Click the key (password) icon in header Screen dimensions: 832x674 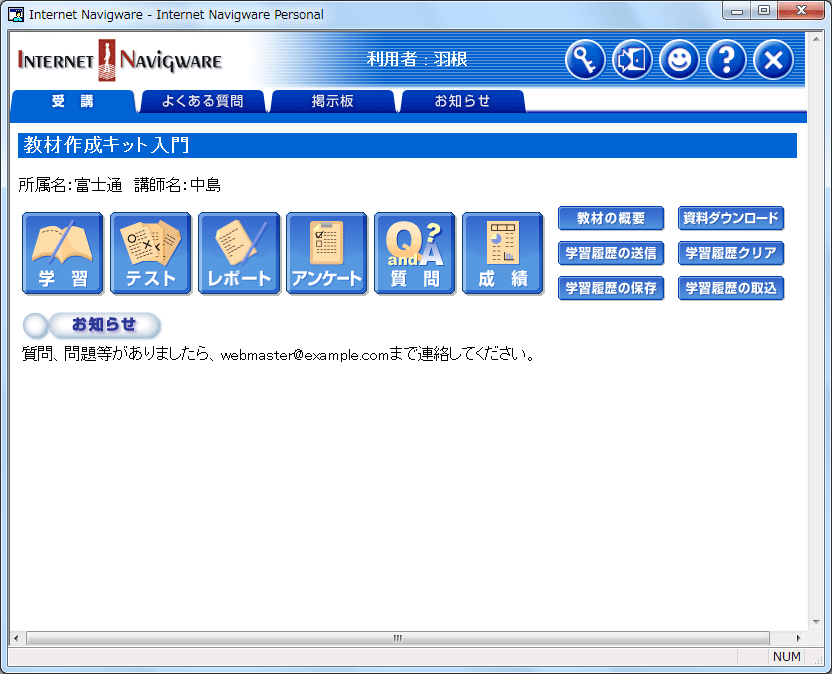click(x=585, y=60)
